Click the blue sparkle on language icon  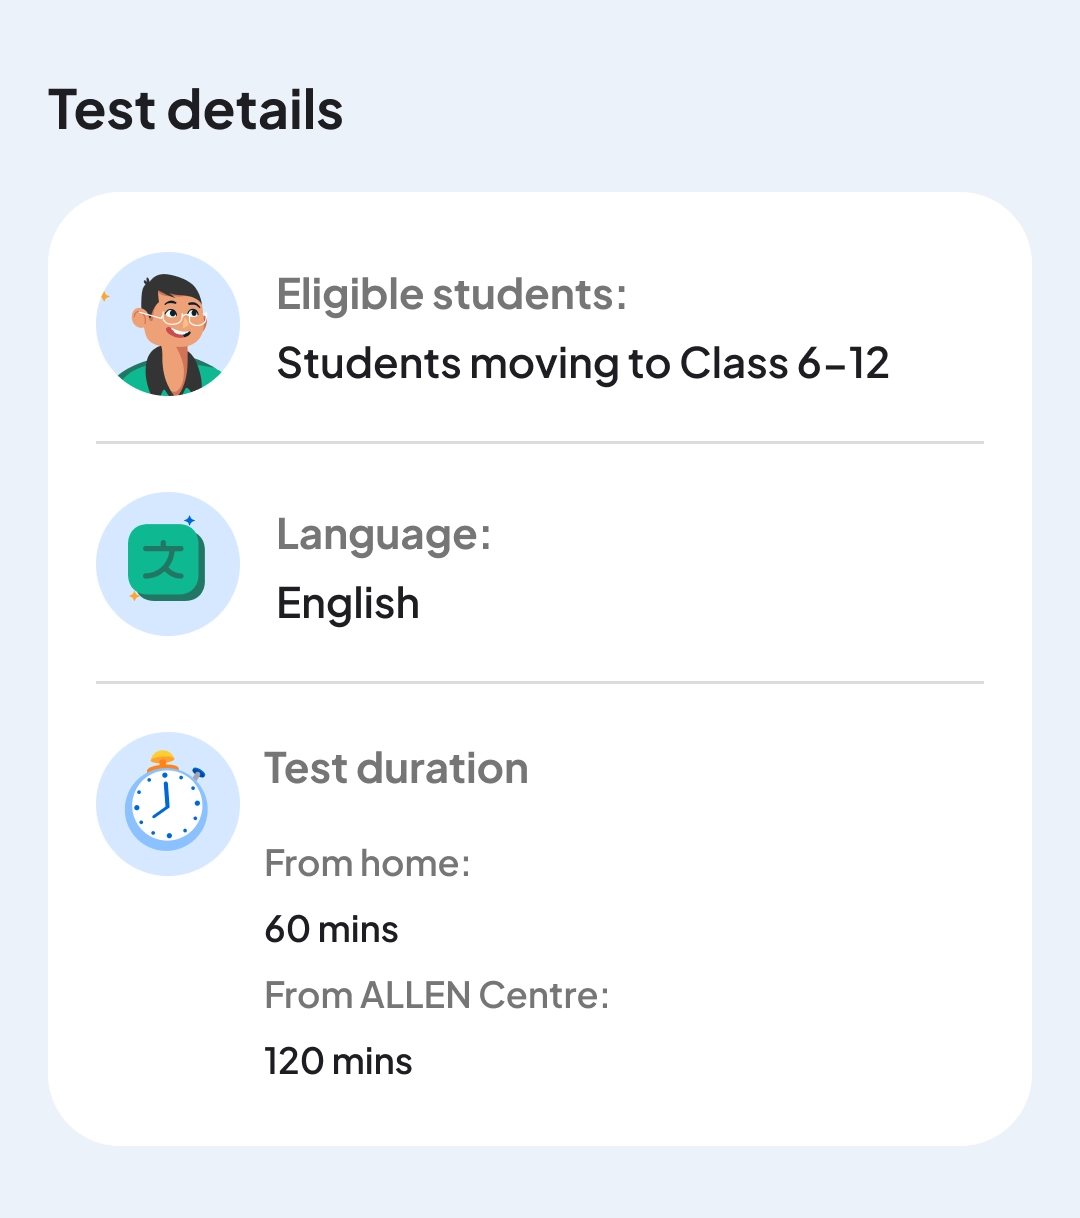[189, 521]
